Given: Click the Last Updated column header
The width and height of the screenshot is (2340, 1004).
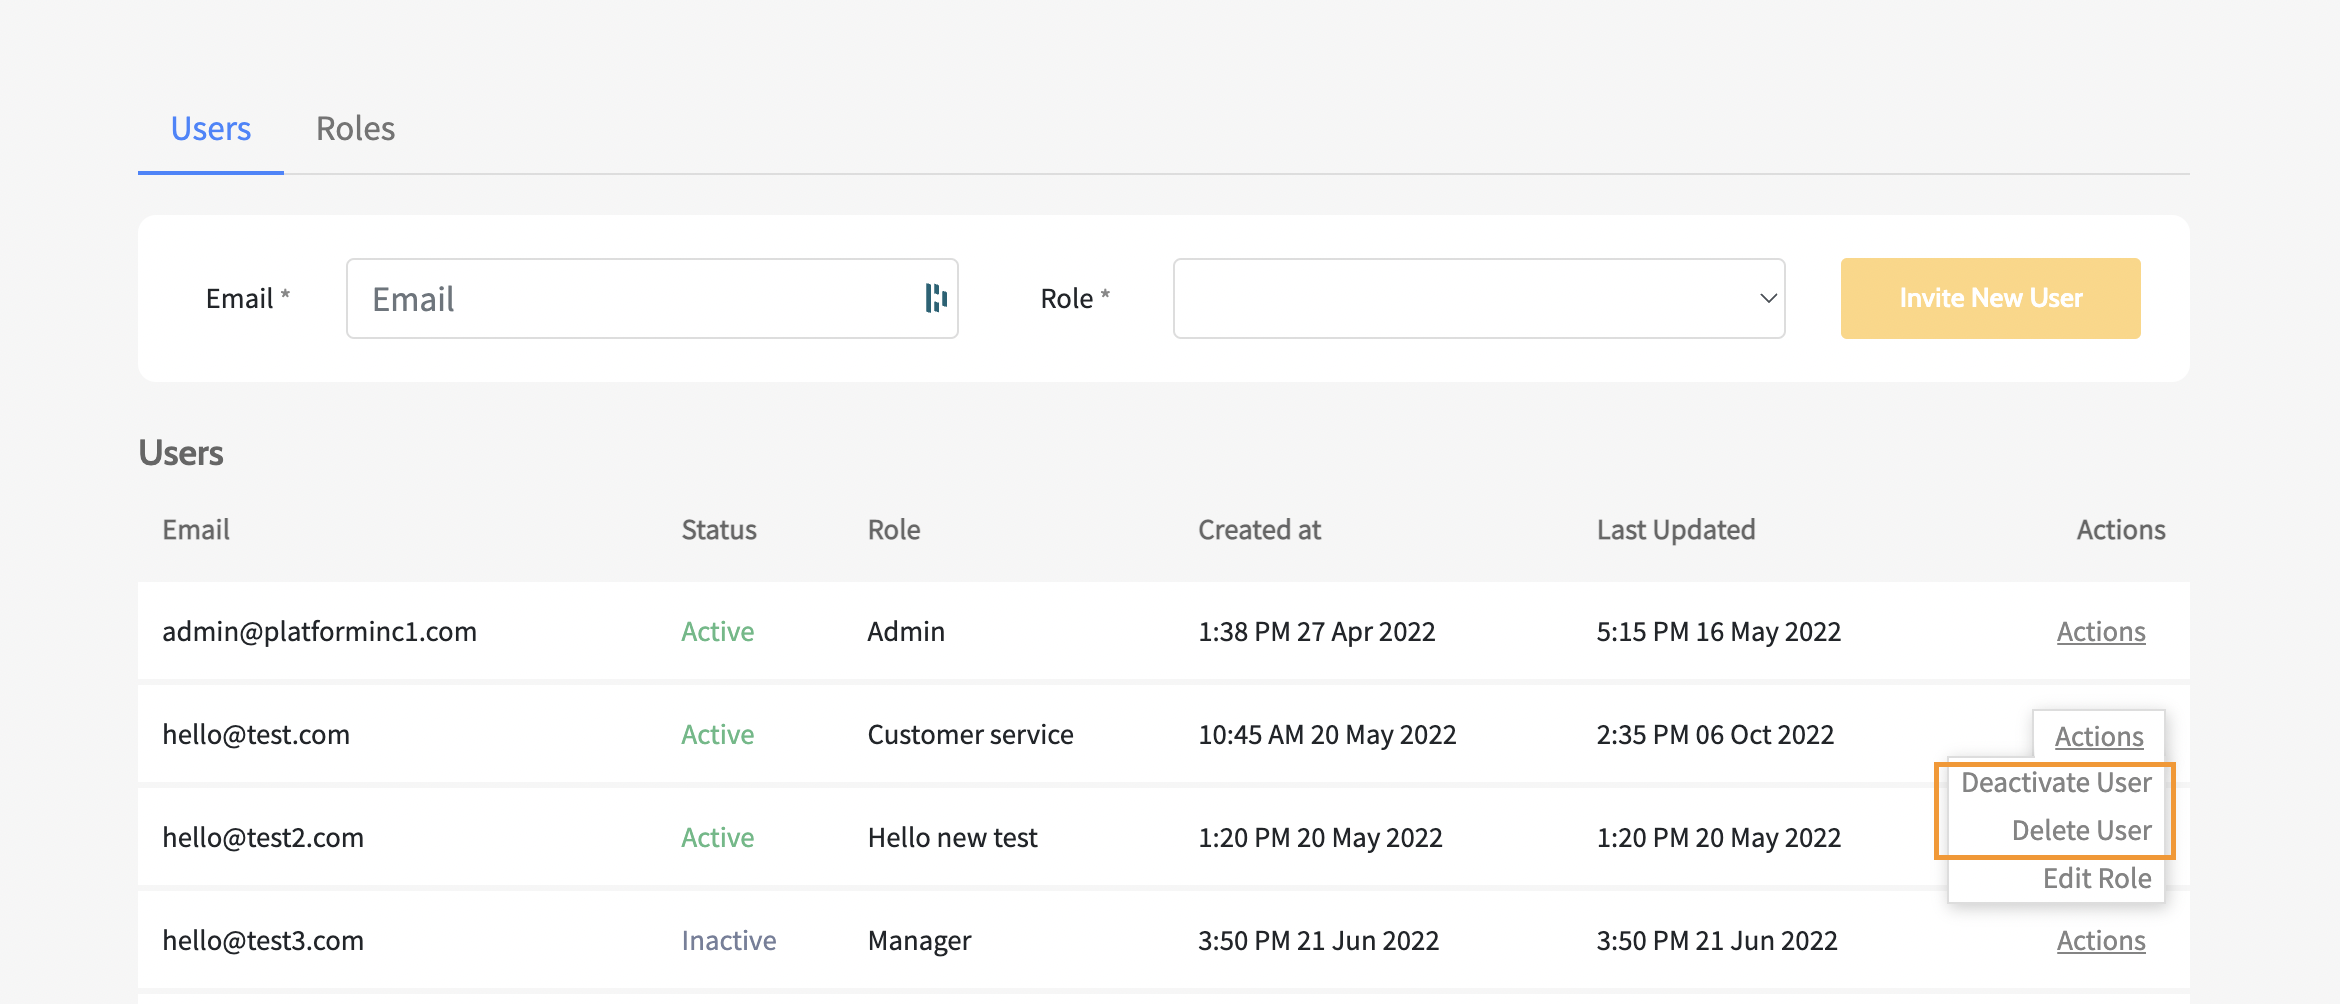Looking at the screenshot, I should point(1675,530).
